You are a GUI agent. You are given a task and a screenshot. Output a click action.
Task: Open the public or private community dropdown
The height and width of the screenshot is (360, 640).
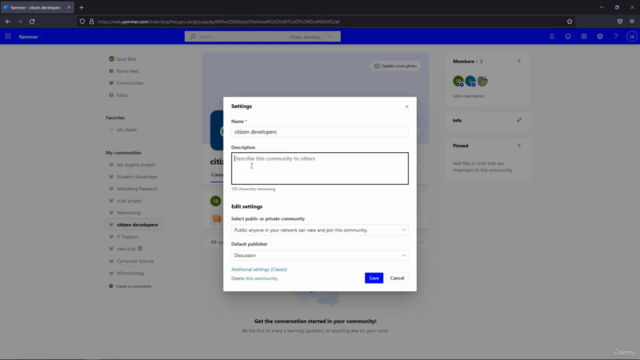pyautogui.click(x=320, y=230)
